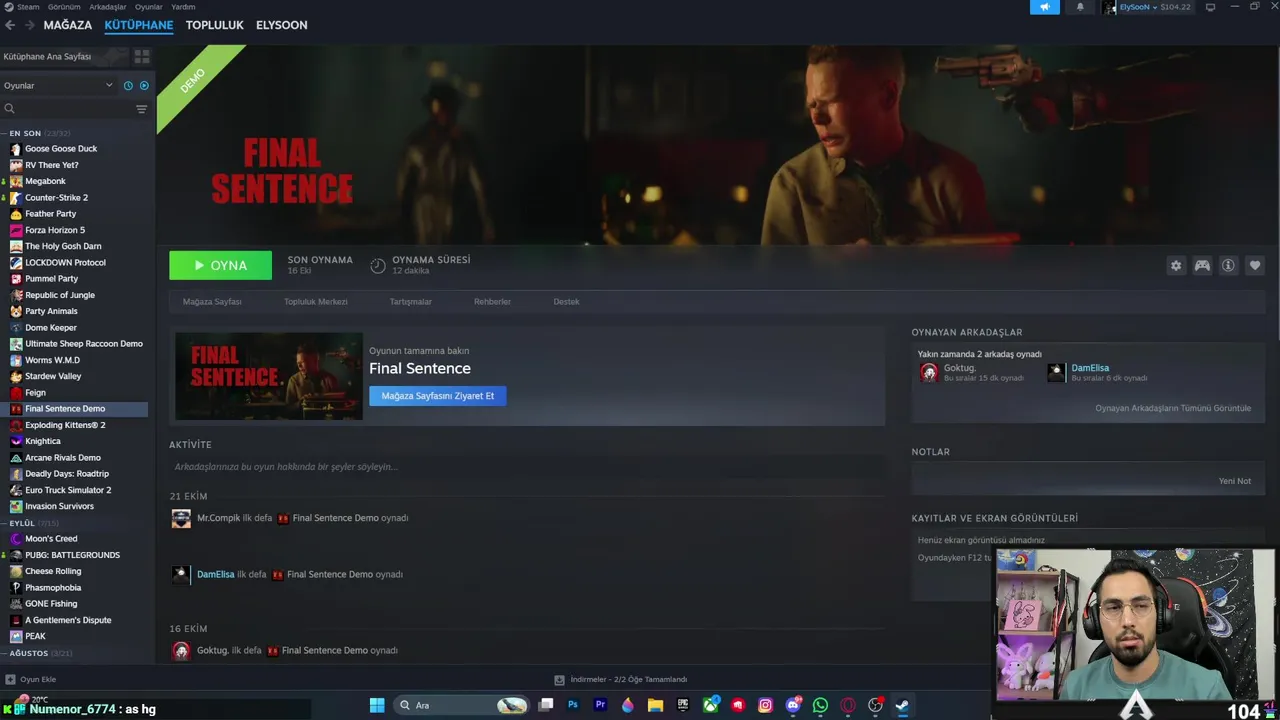Screen dimensions: 1280x720
Task: Open the Oyunlar menu in menu bar
Action: [149, 7]
